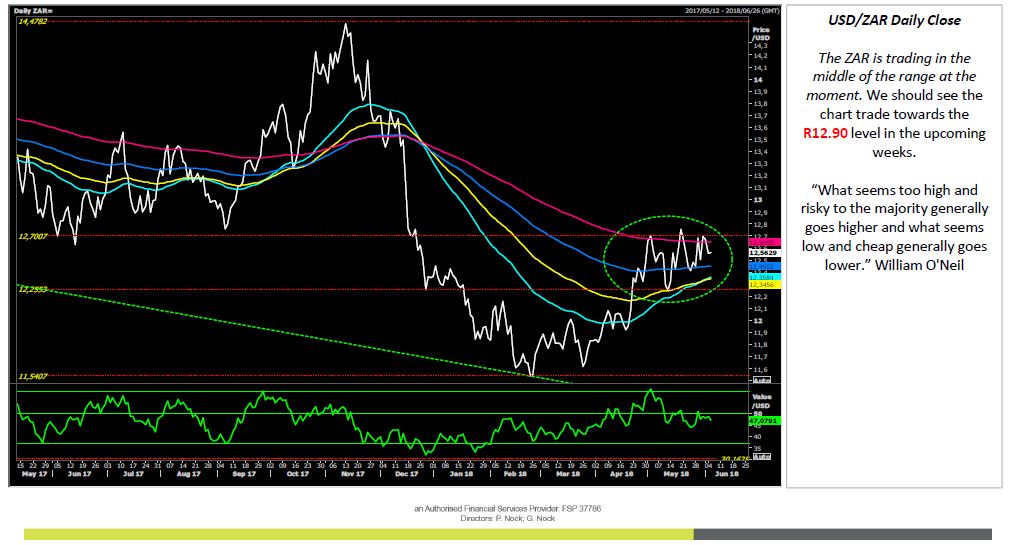The image size is (1009, 545).
Task: Click the 12,2553 horizontal level label
Action: (33, 290)
